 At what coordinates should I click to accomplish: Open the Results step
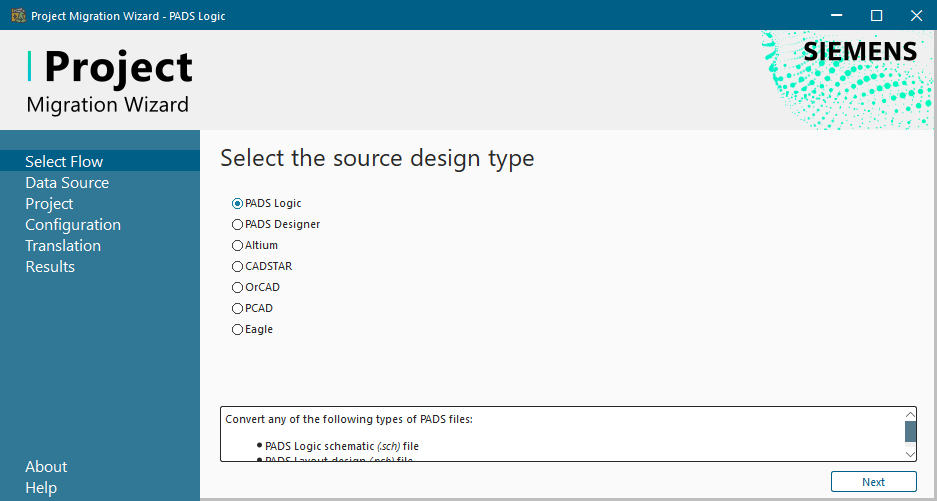pos(50,267)
